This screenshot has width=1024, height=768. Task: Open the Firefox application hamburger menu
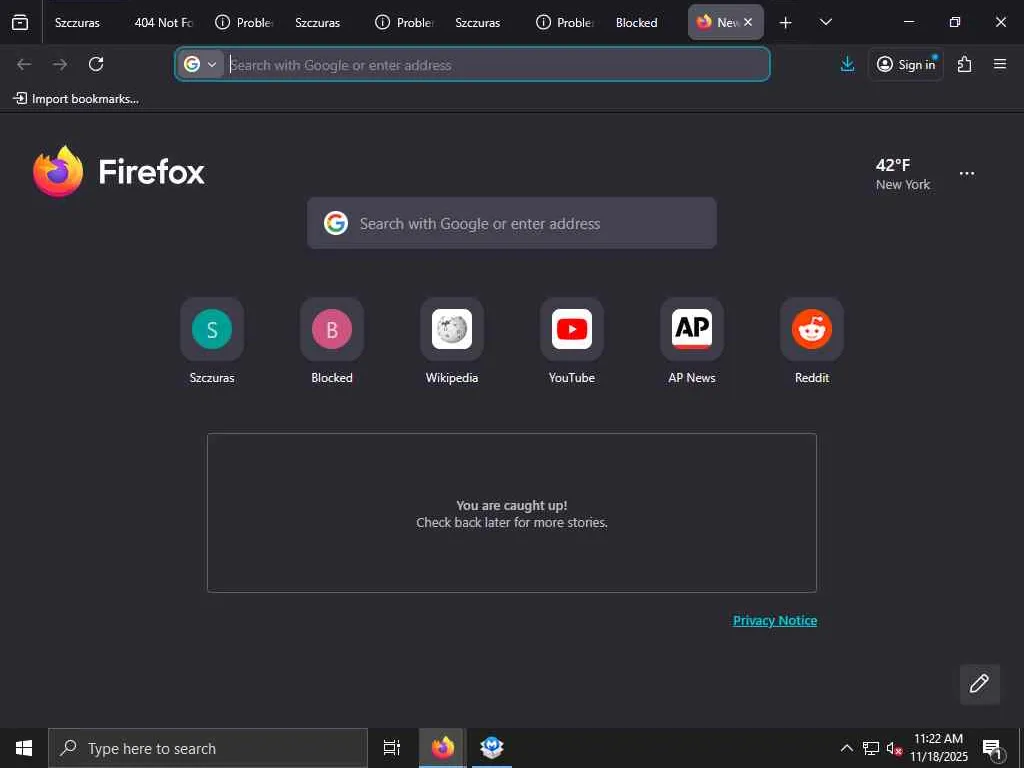tap(1000, 64)
